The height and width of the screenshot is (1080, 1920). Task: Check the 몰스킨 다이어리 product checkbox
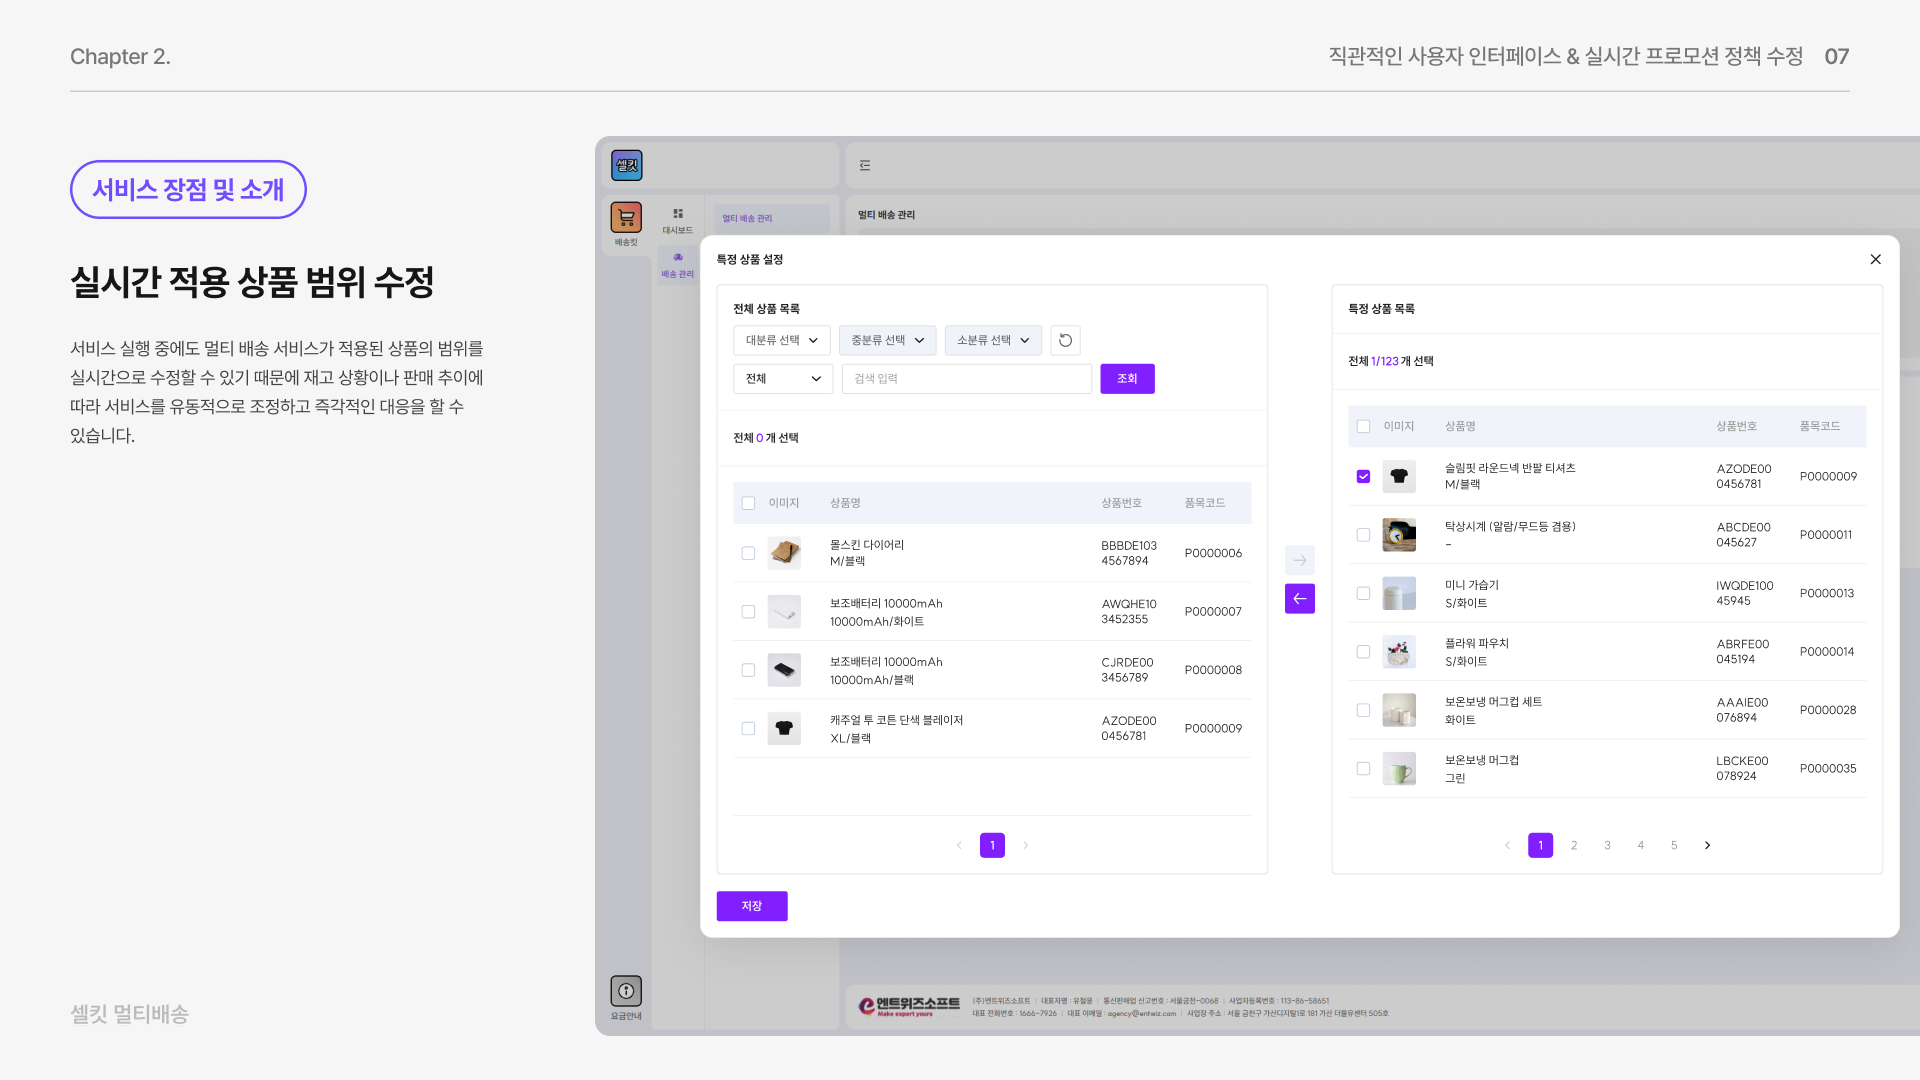point(748,553)
